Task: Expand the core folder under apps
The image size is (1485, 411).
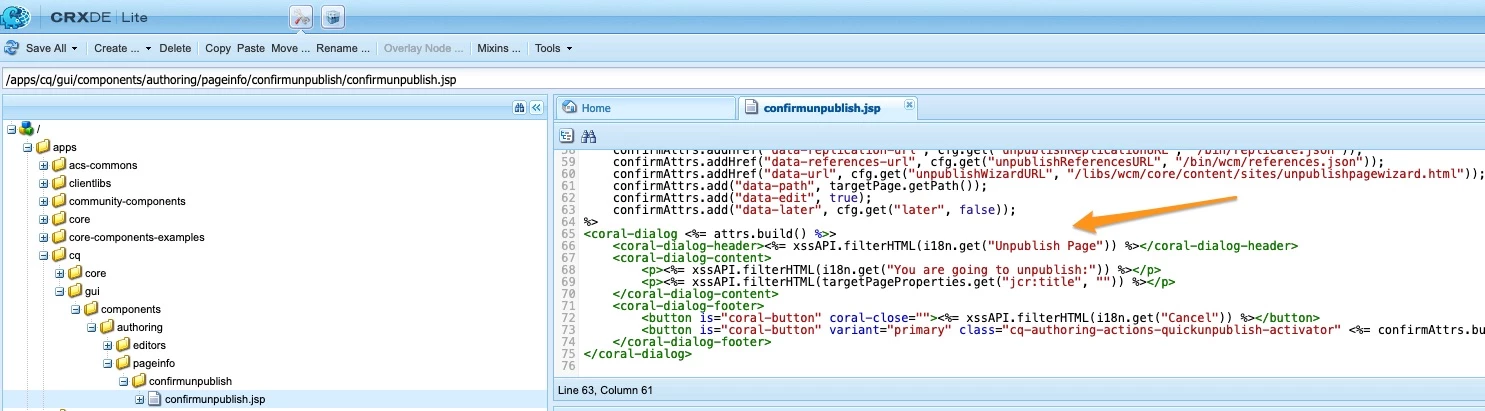Action: pos(44,219)
